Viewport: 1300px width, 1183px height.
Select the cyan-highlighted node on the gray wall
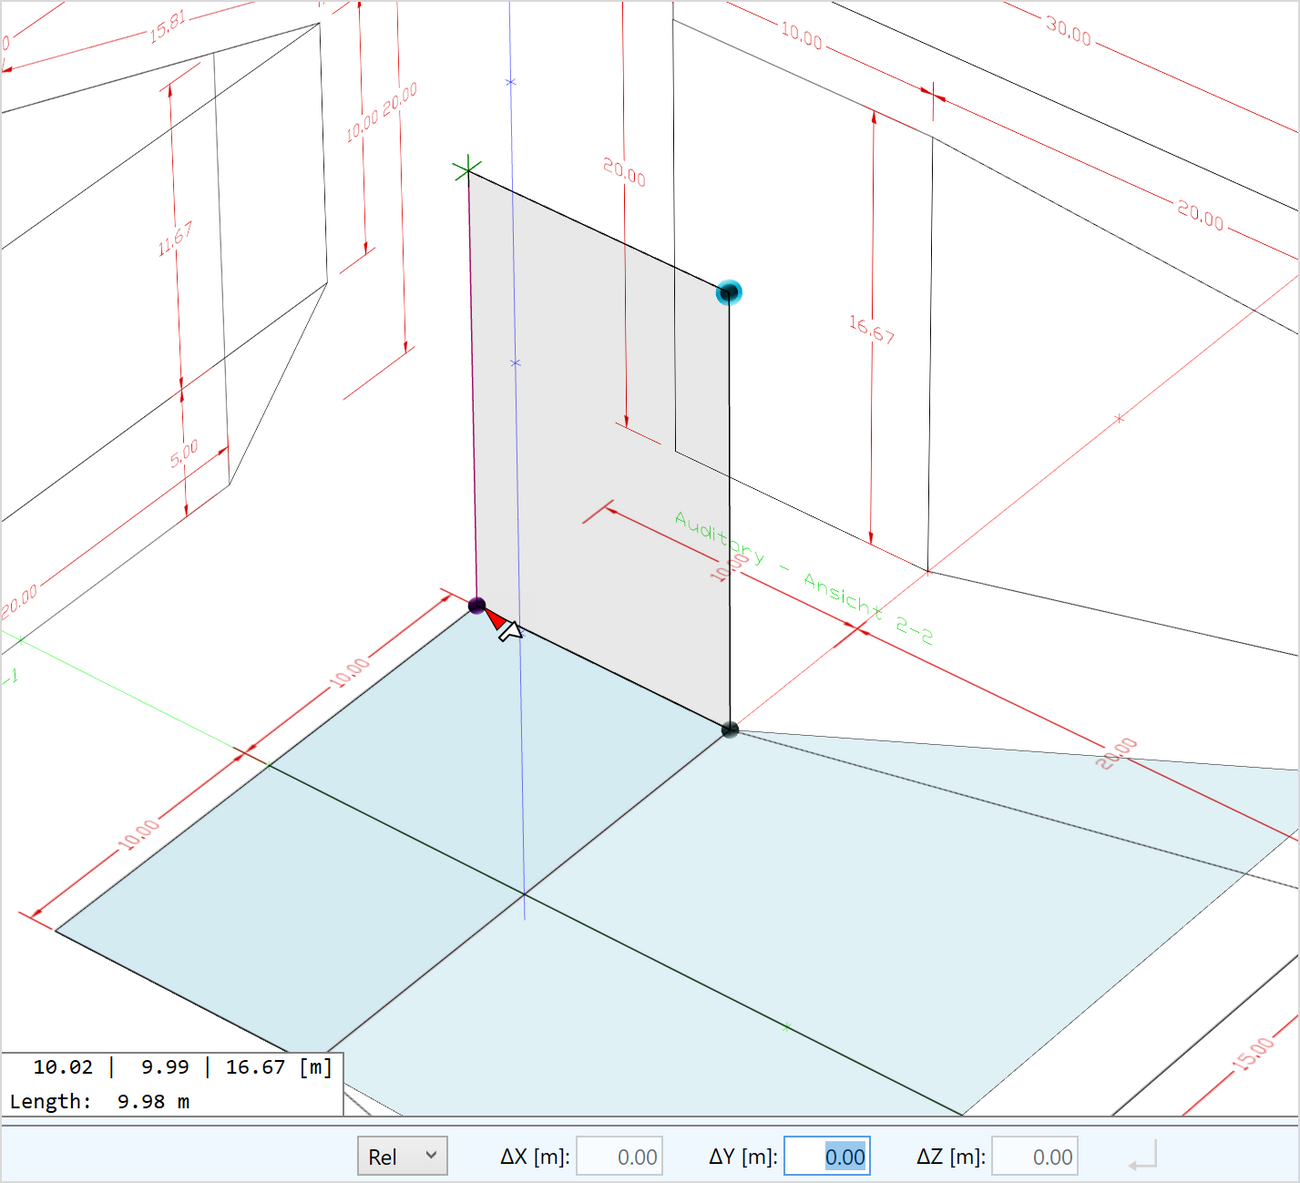pos(729,292)
